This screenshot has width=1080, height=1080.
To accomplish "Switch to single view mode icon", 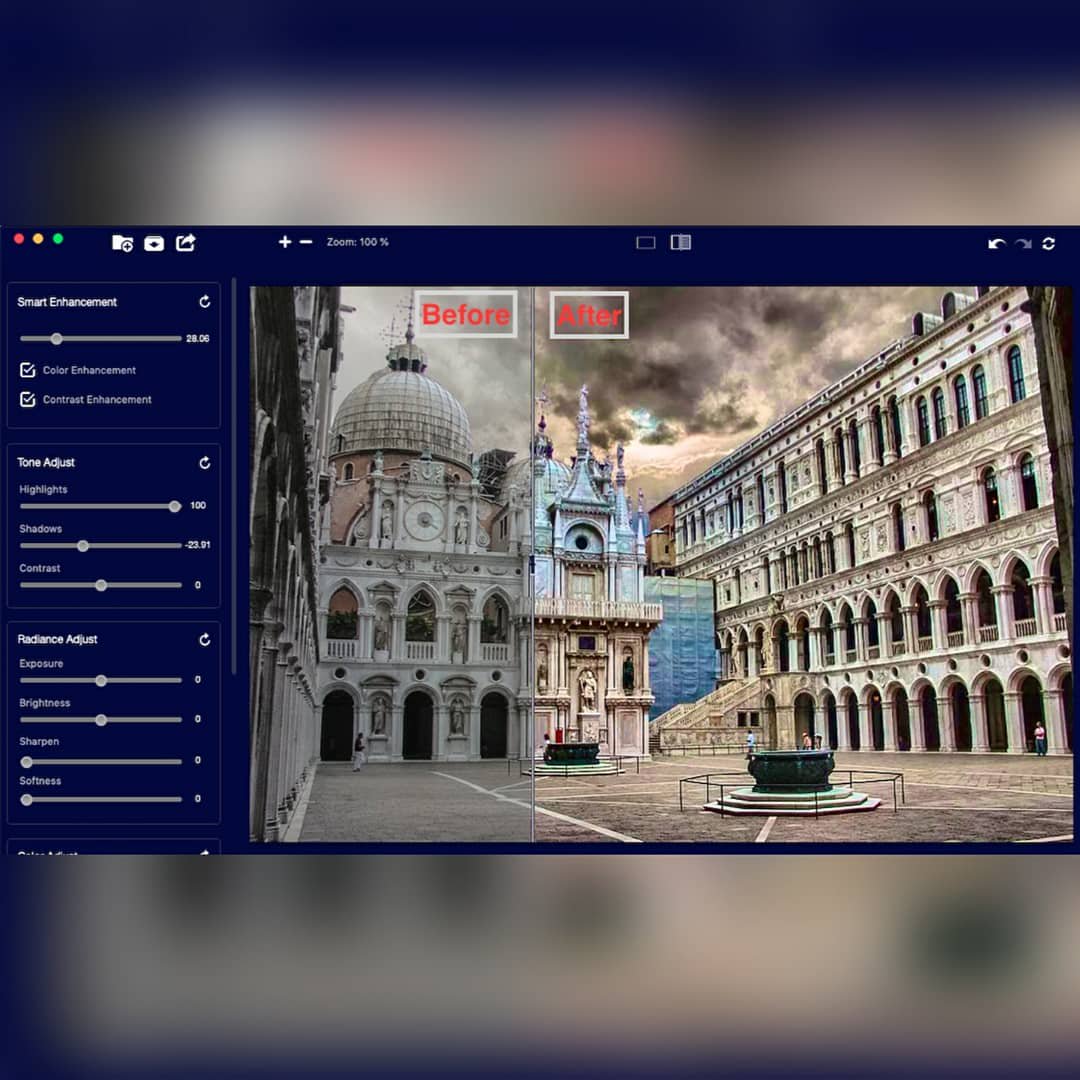I will (x=645, y=242).
